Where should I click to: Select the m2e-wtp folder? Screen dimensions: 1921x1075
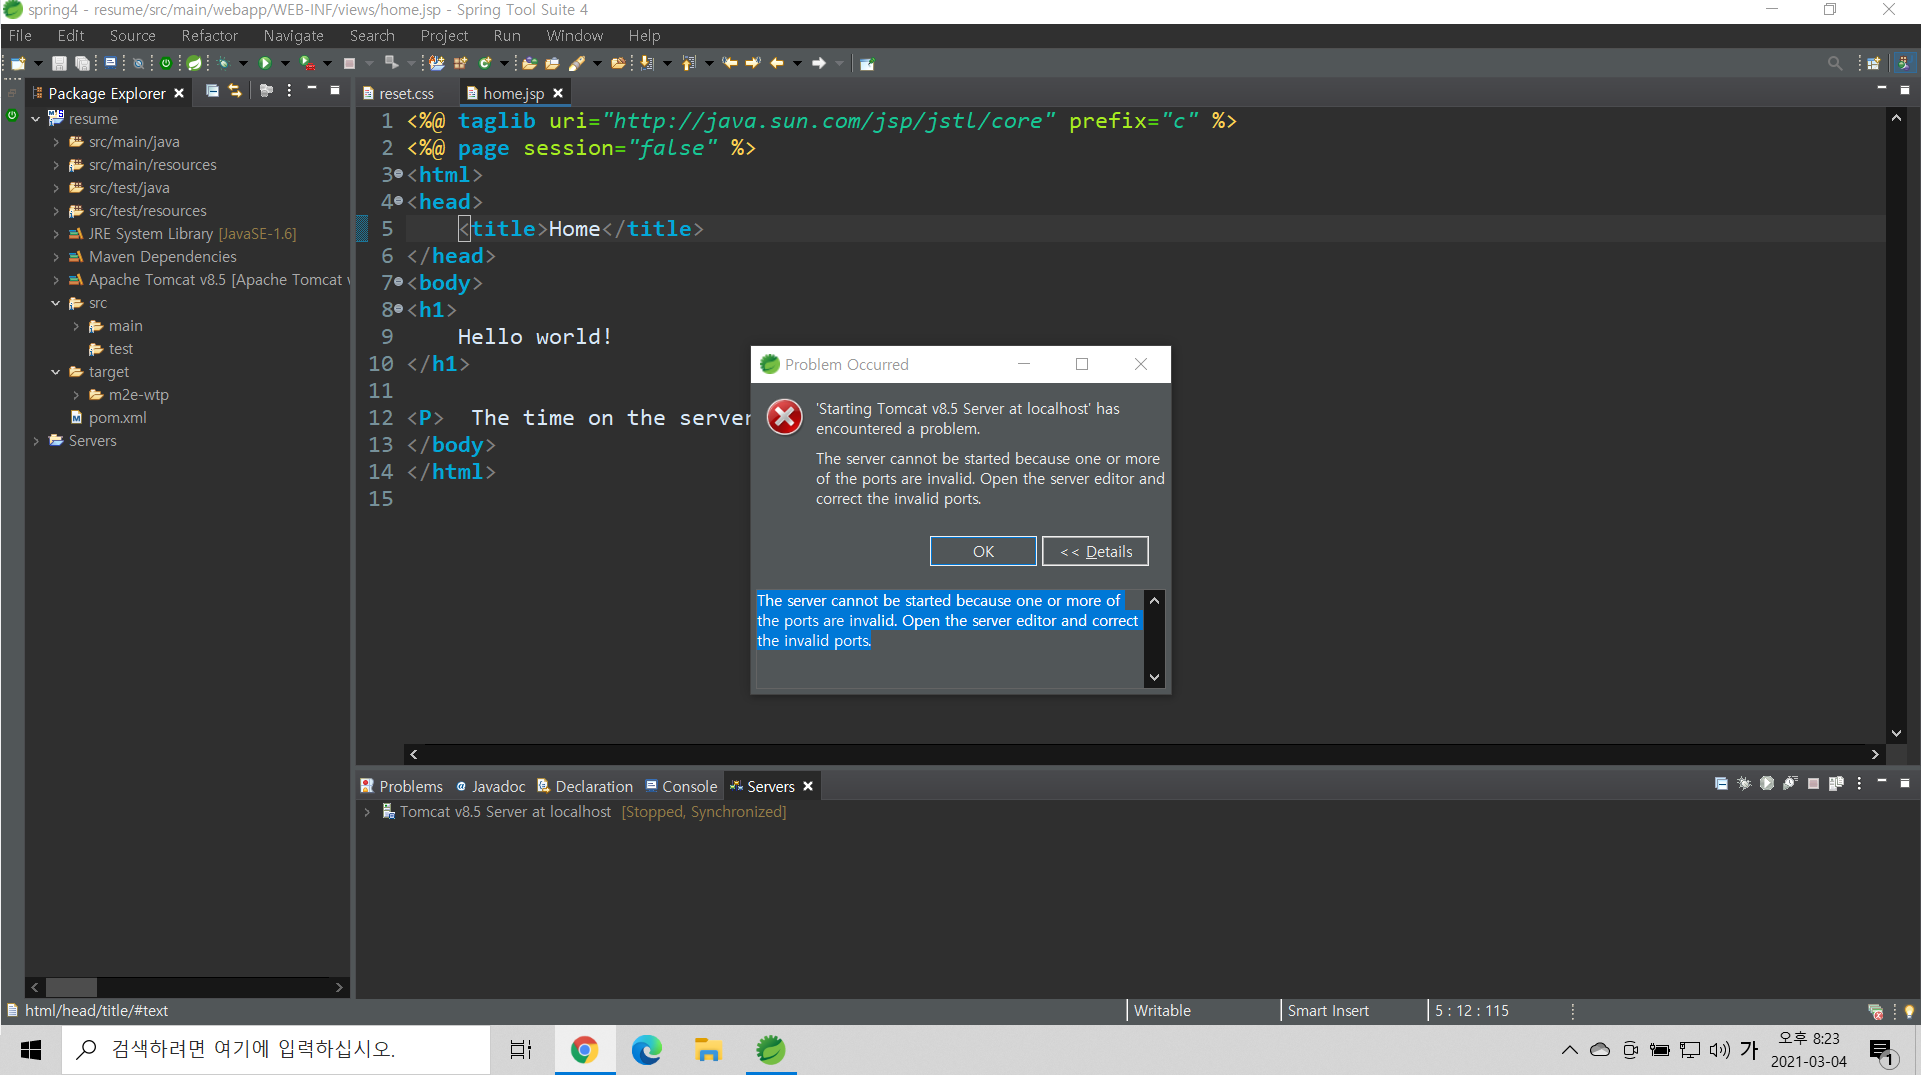(138, 395)
